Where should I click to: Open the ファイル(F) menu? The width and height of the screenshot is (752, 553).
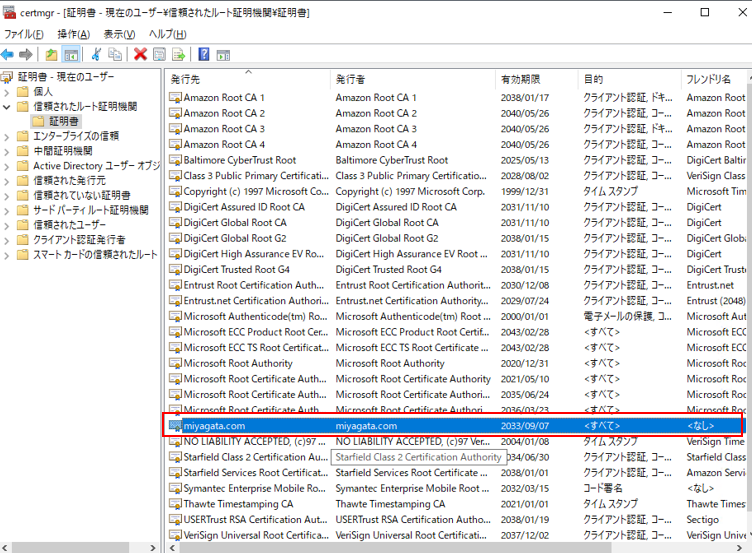24,34
